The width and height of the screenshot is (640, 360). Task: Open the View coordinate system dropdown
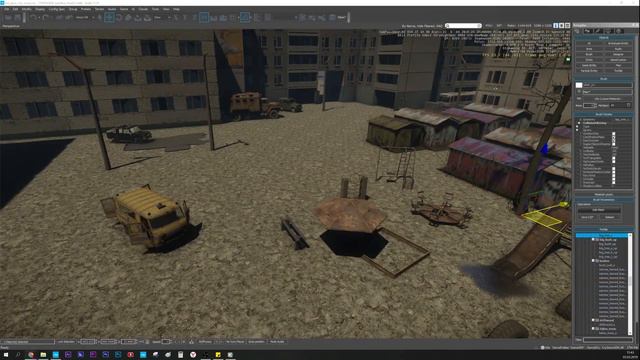click(162, 18)
